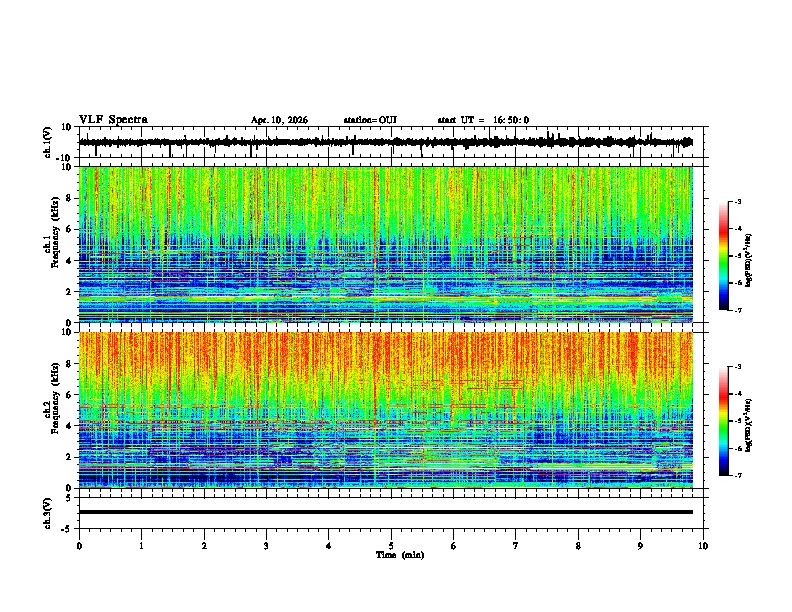The image size is (792, 612).
Task: Click the ch.2 spectrogram color scale bar
Action: tap(723, 421)
